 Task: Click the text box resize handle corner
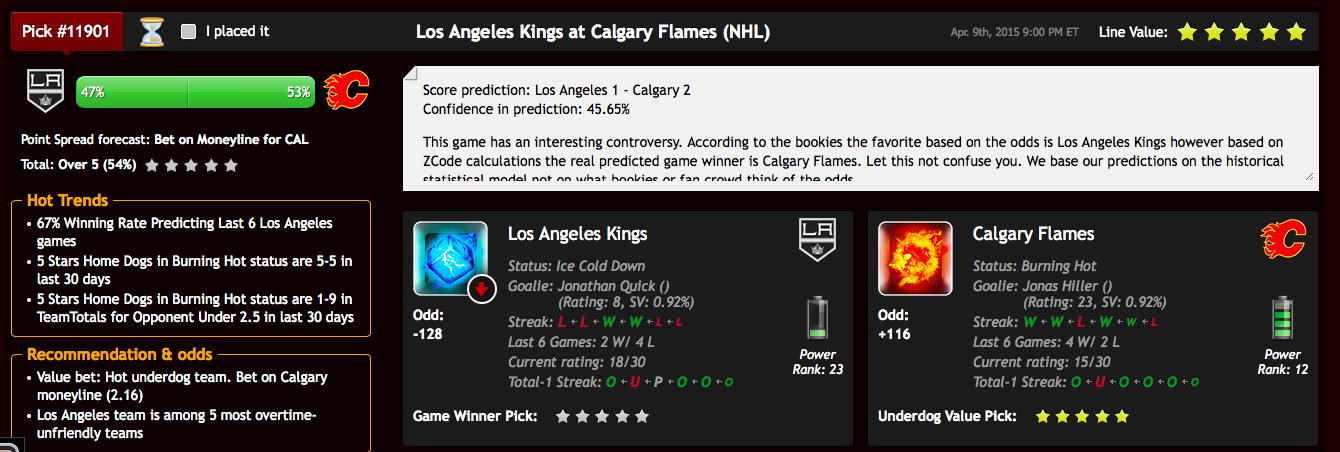click(1309, 175)
